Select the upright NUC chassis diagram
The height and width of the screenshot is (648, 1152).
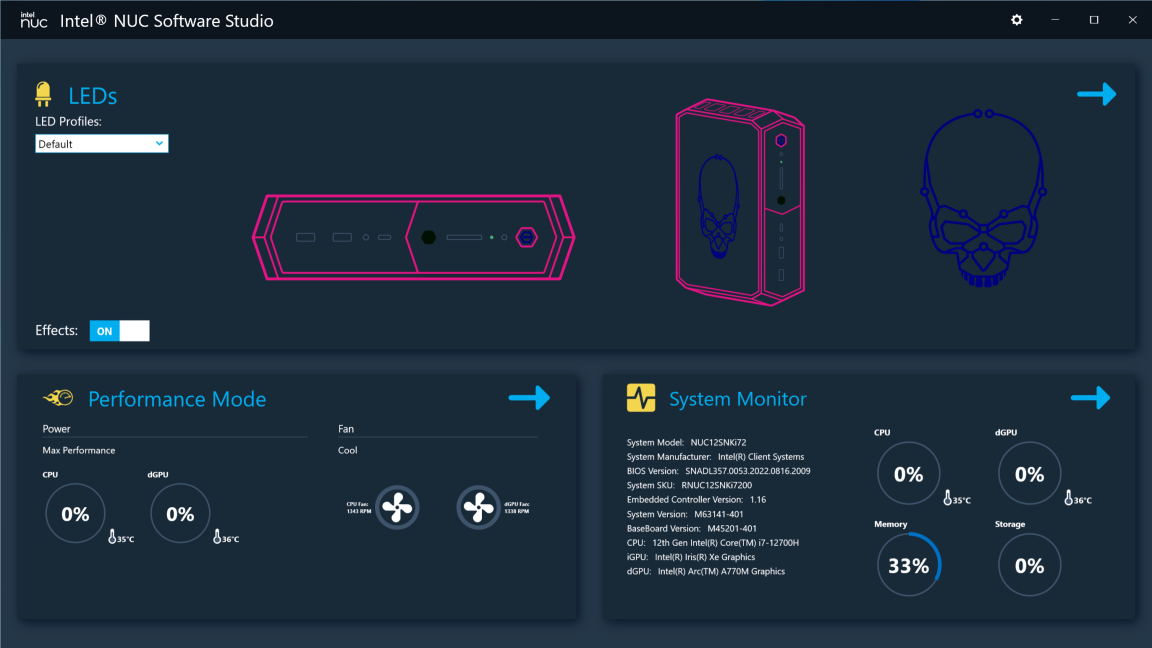click(x=740, y=202)
